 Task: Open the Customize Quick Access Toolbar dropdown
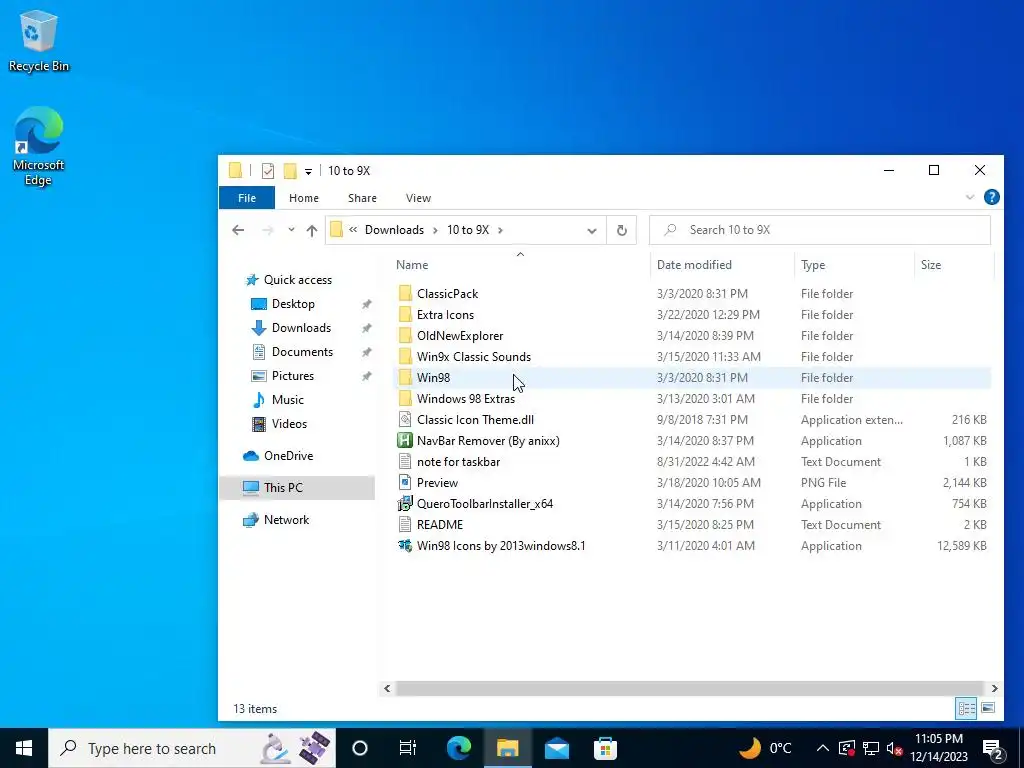(x=308, y=172)
